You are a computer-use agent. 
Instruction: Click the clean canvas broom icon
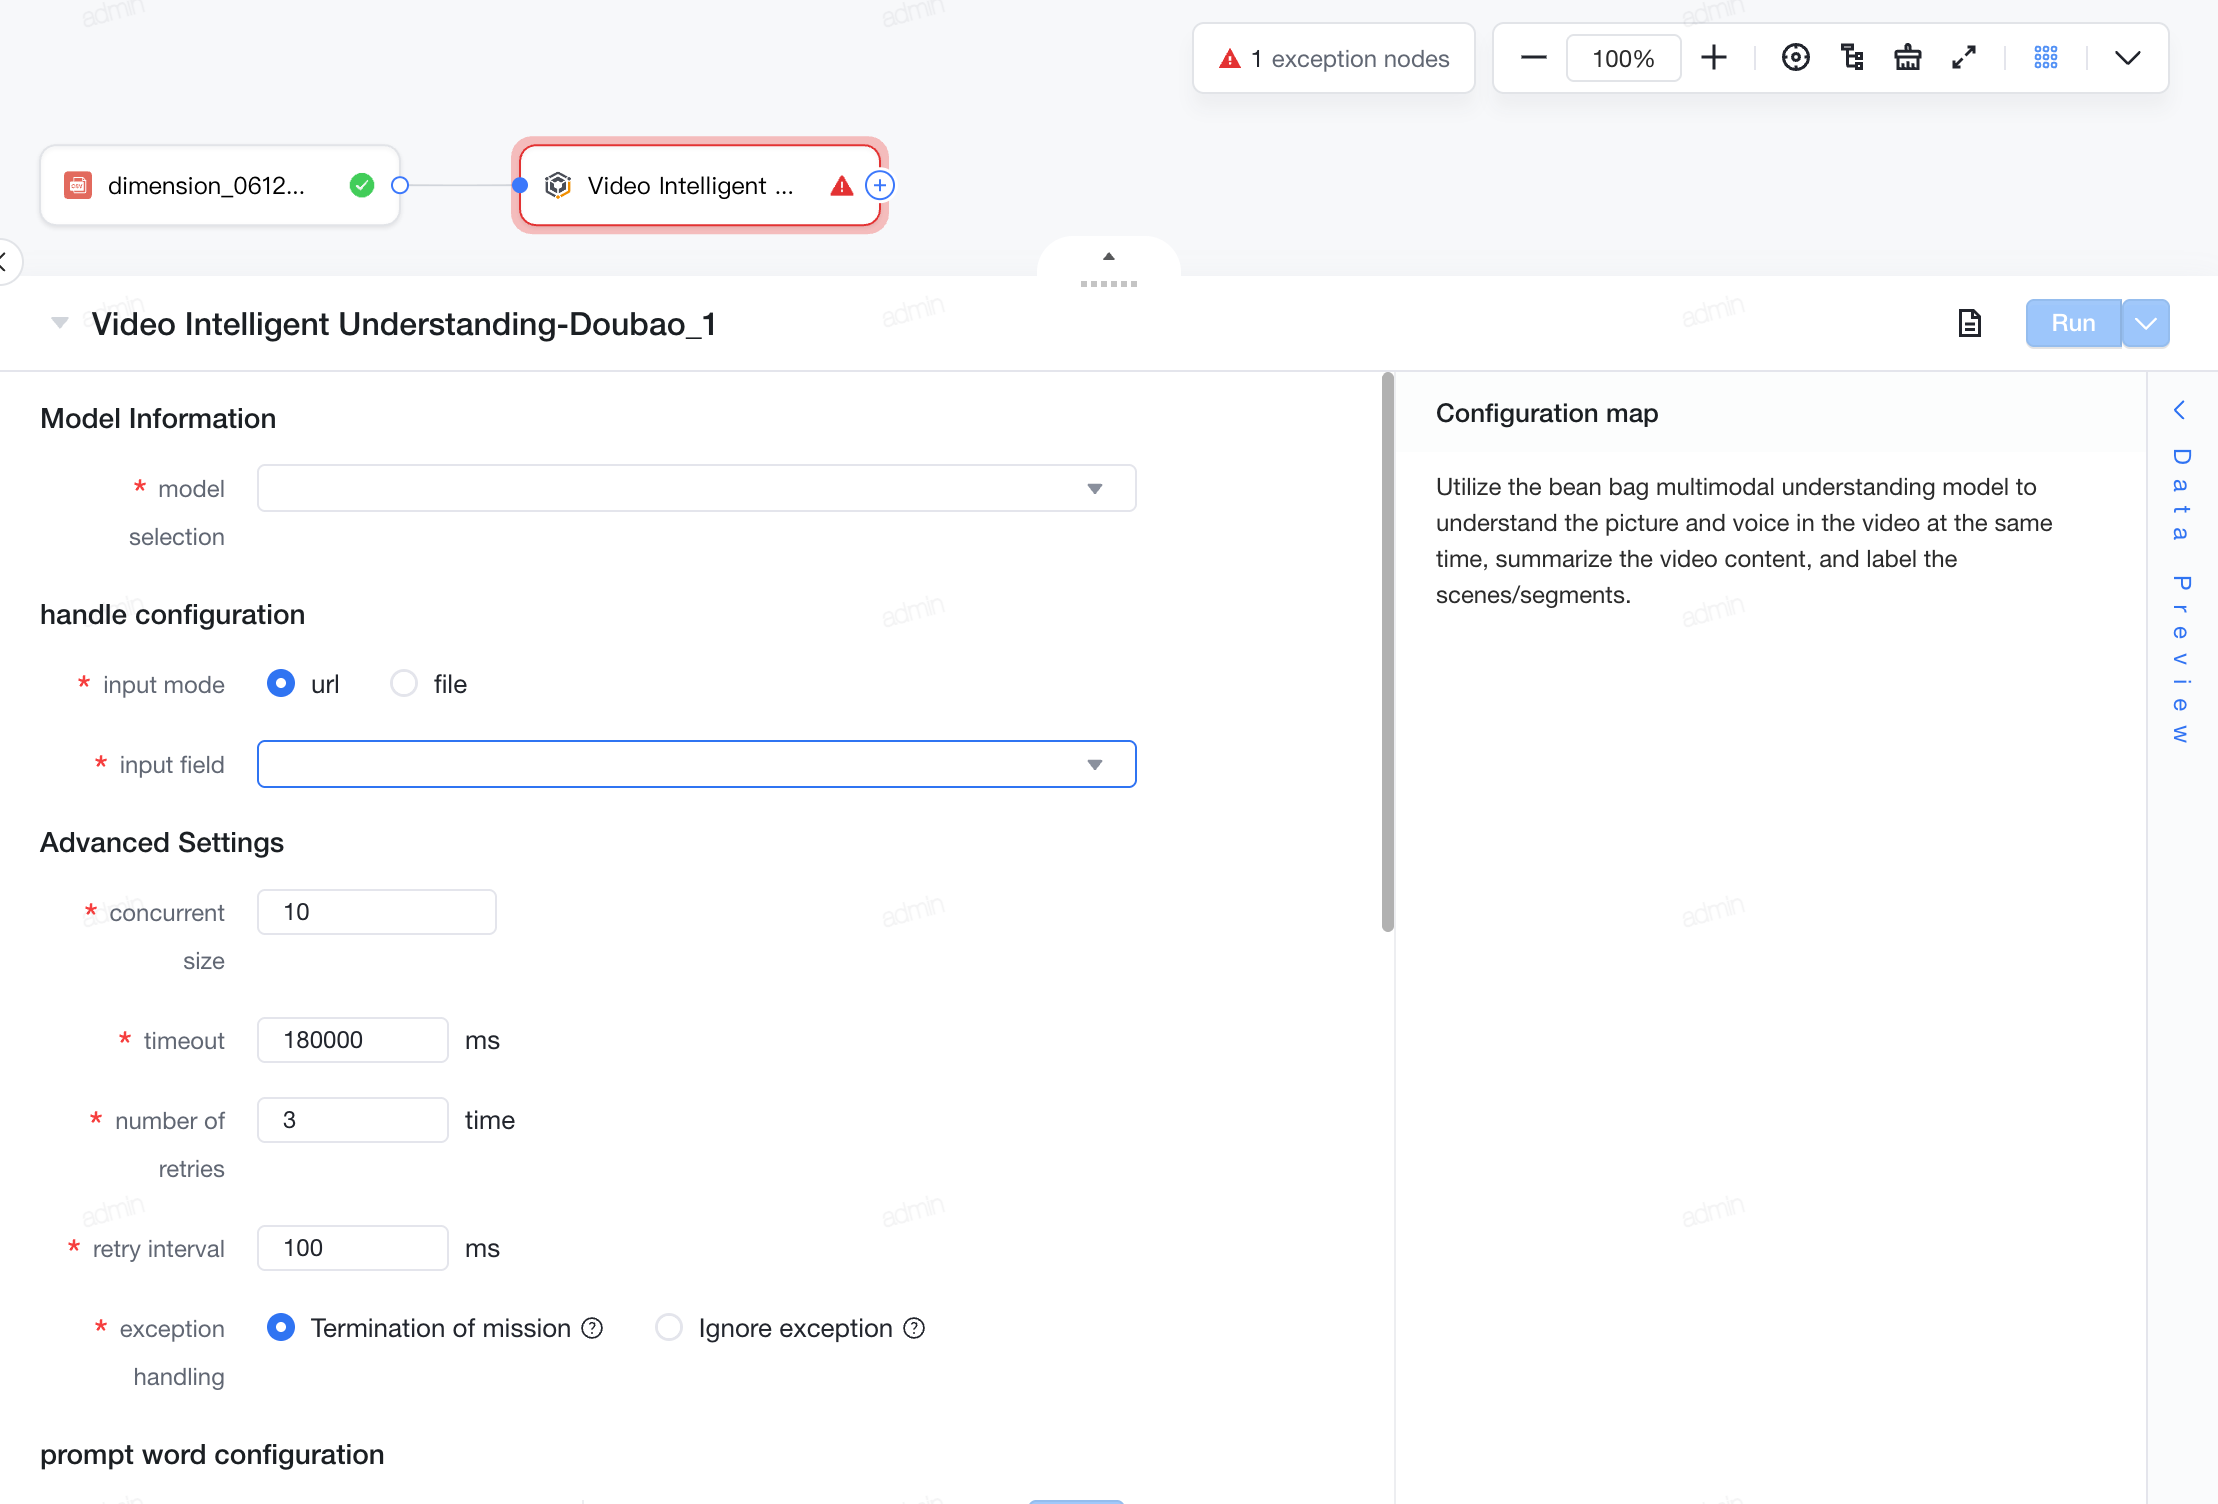pyautogui.click(x=1908, y=58)
